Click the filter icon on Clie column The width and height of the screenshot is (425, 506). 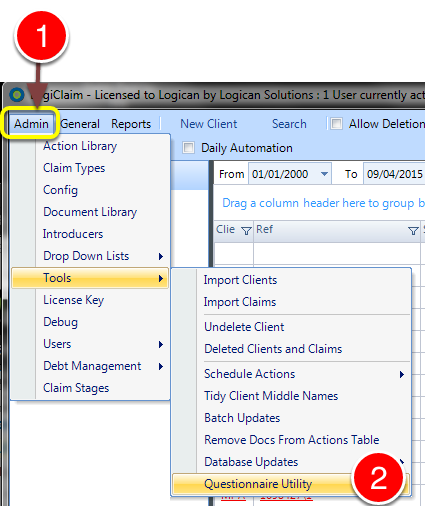246,231
